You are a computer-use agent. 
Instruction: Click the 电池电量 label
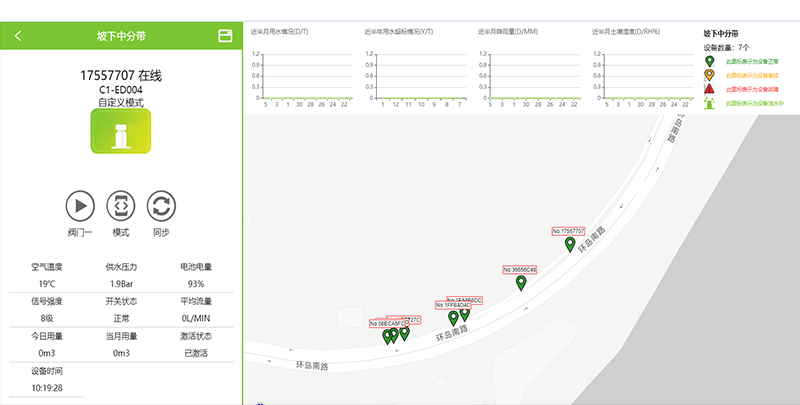[196, 267]
